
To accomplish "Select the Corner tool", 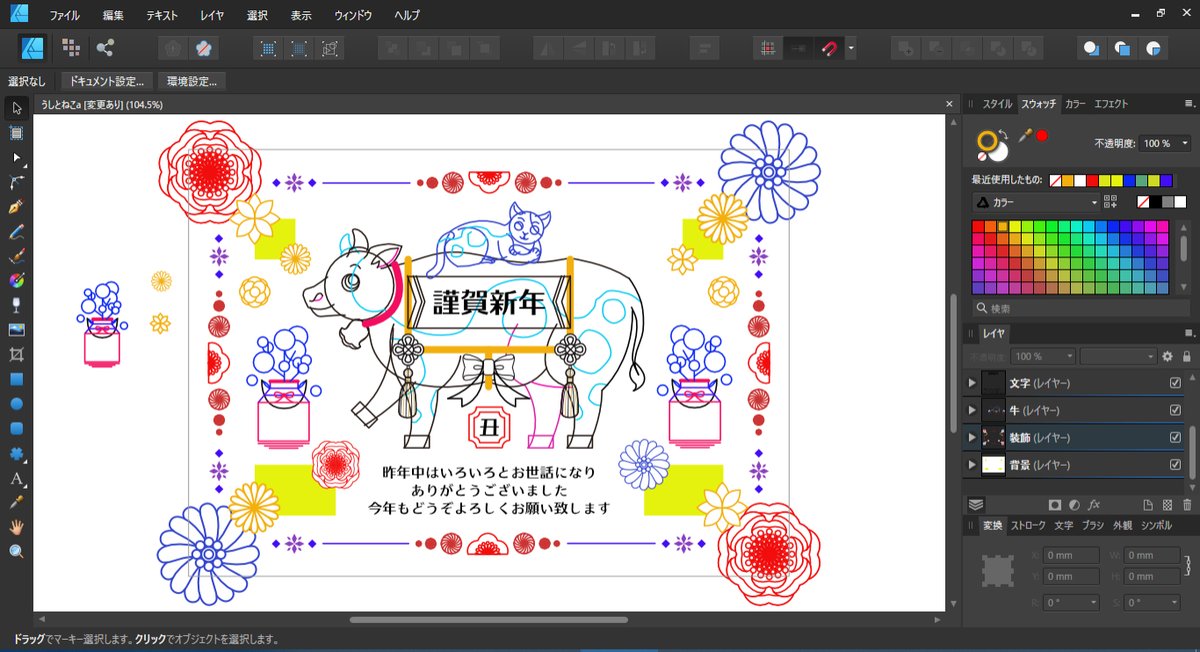I will click(x=16, y=182).
